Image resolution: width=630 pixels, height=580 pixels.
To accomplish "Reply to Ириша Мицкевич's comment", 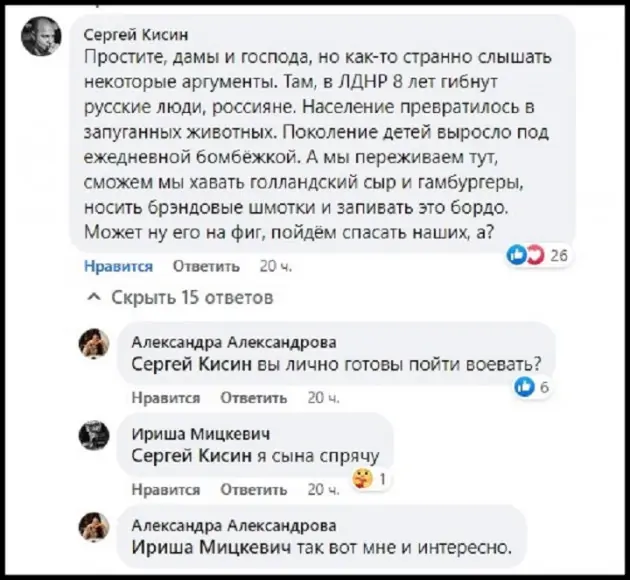I will 254,490.
